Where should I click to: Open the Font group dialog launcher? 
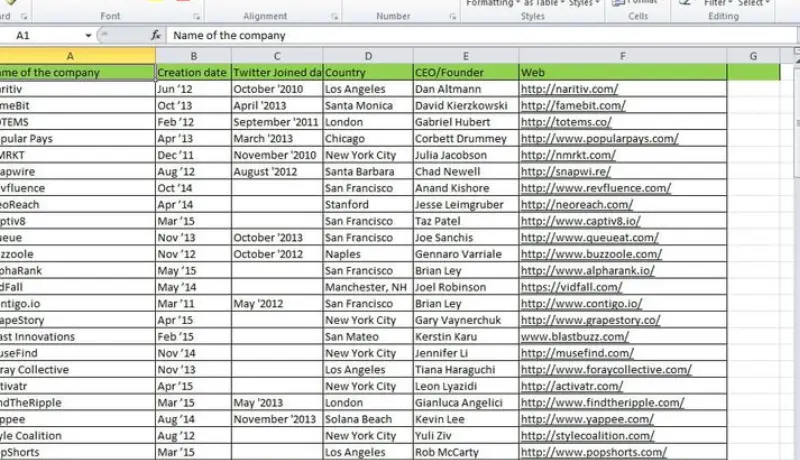[196, 17]
